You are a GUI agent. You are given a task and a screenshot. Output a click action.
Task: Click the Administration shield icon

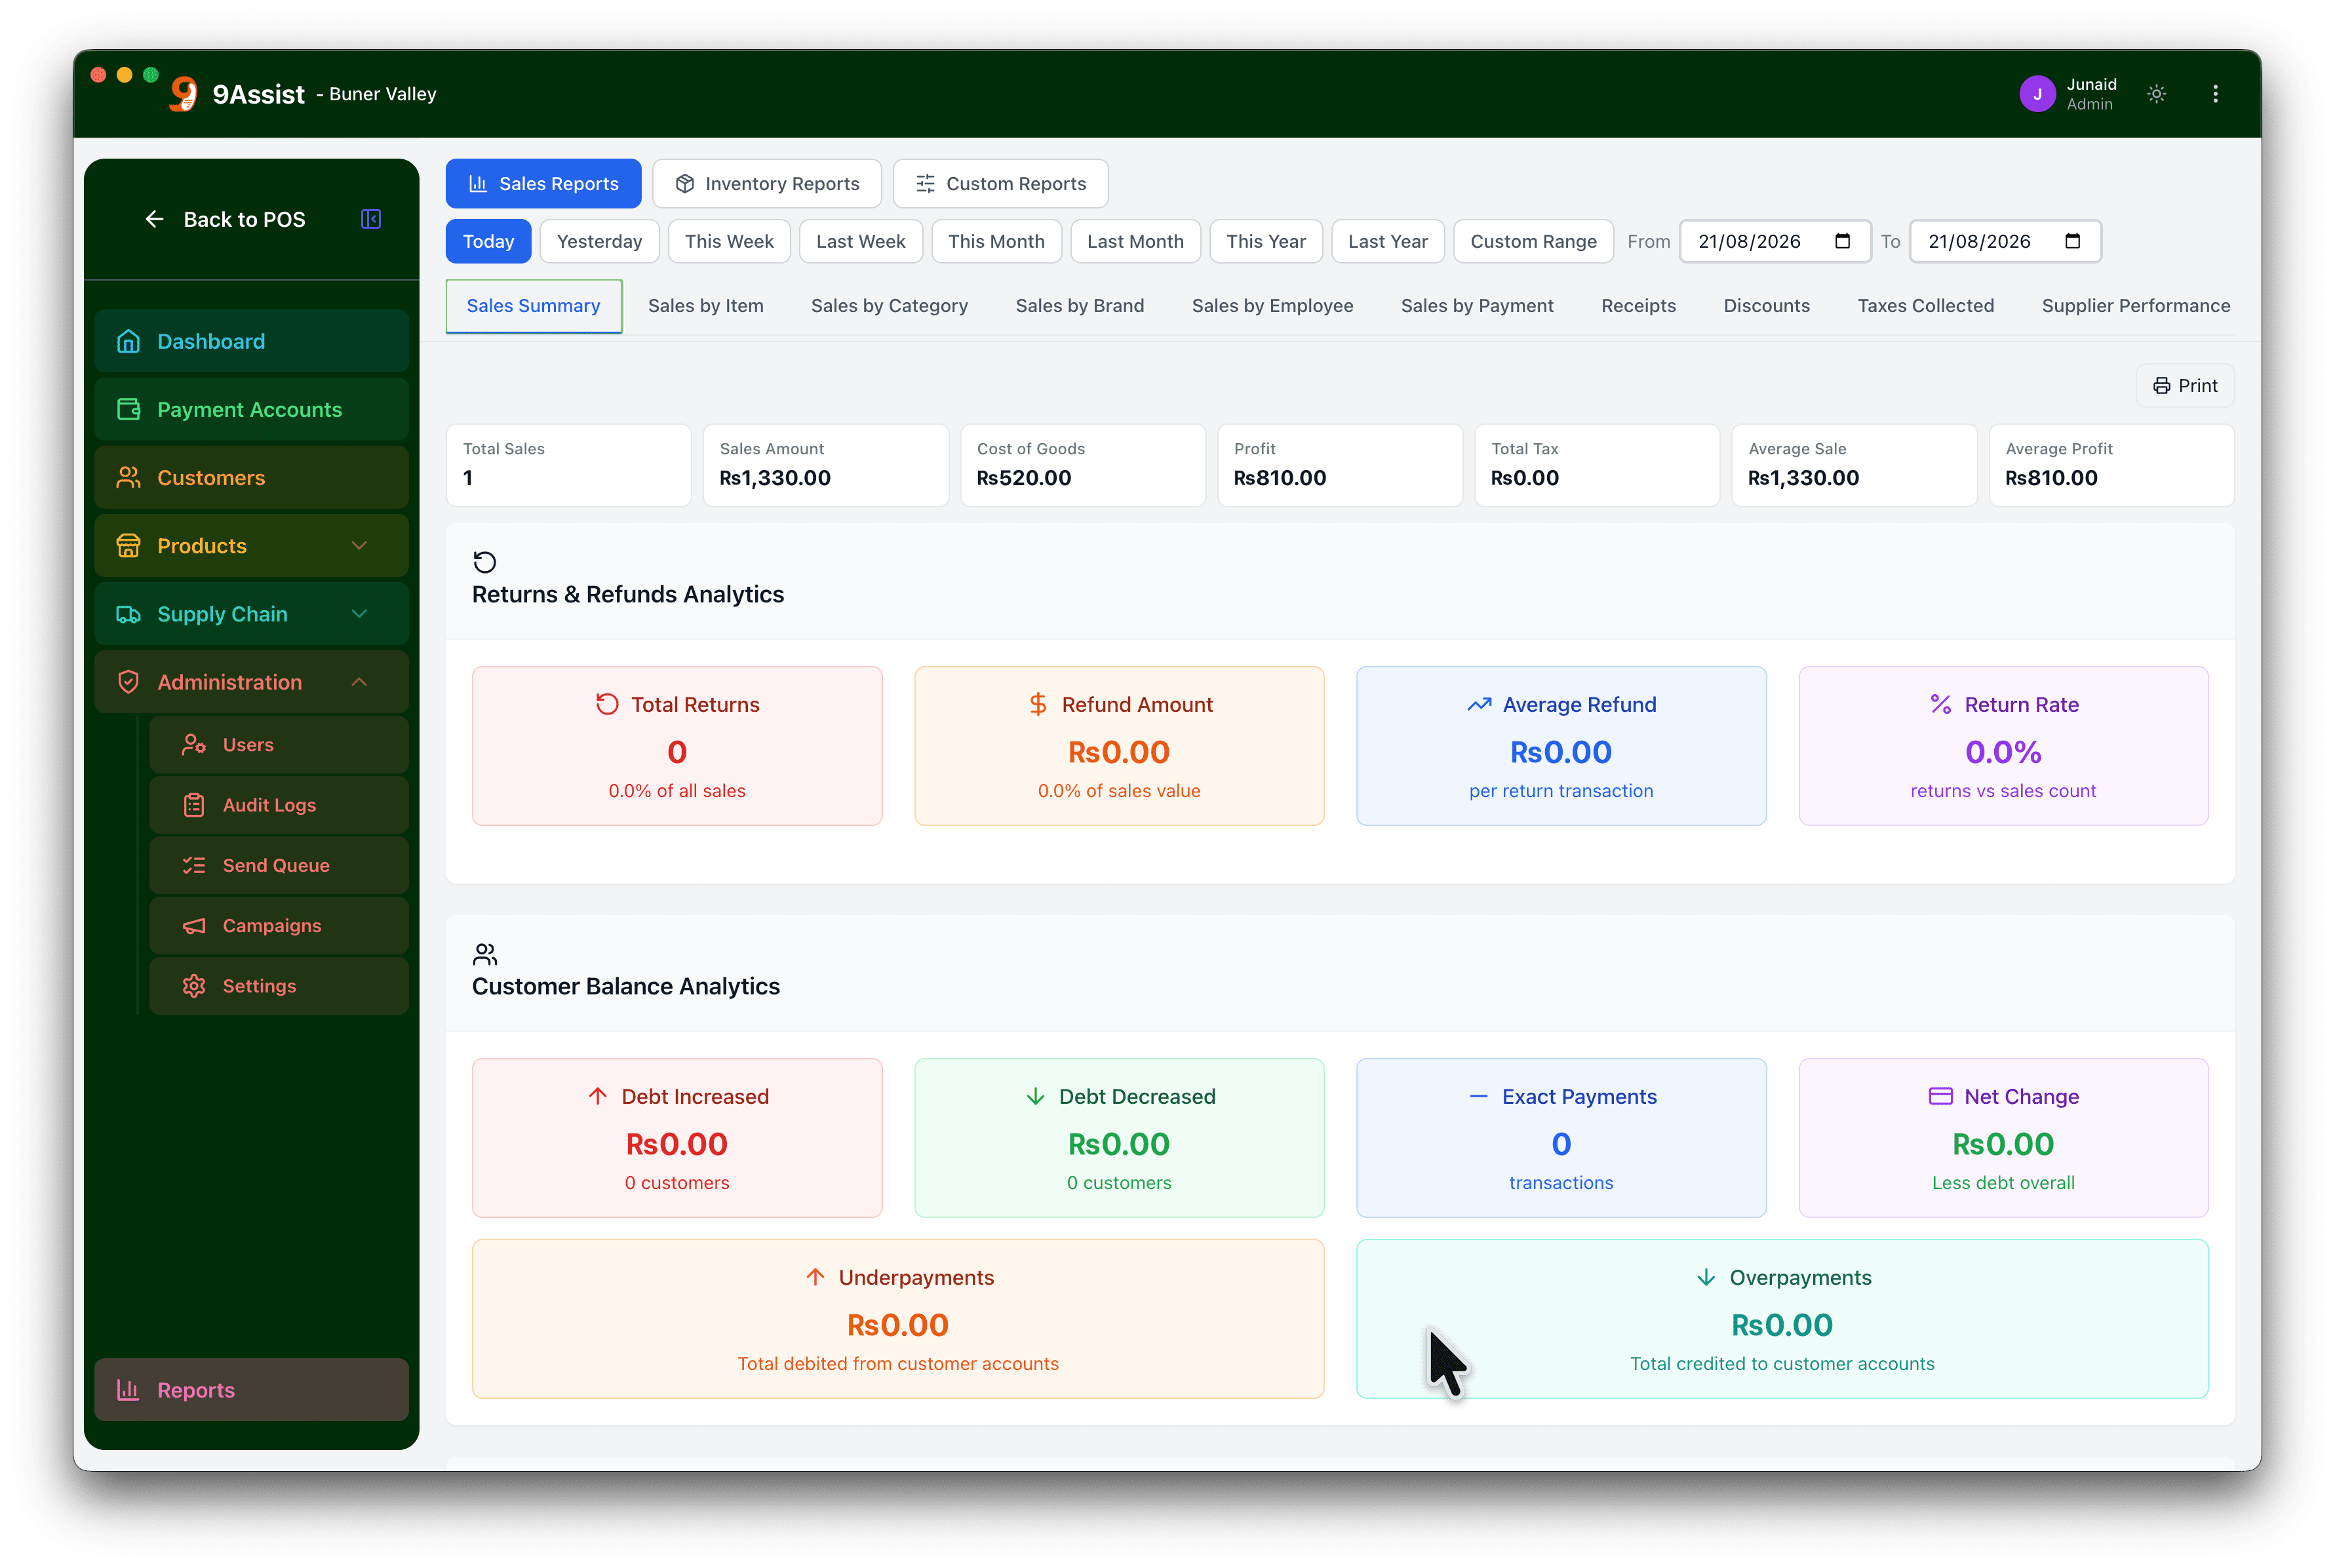click(128, 682)
